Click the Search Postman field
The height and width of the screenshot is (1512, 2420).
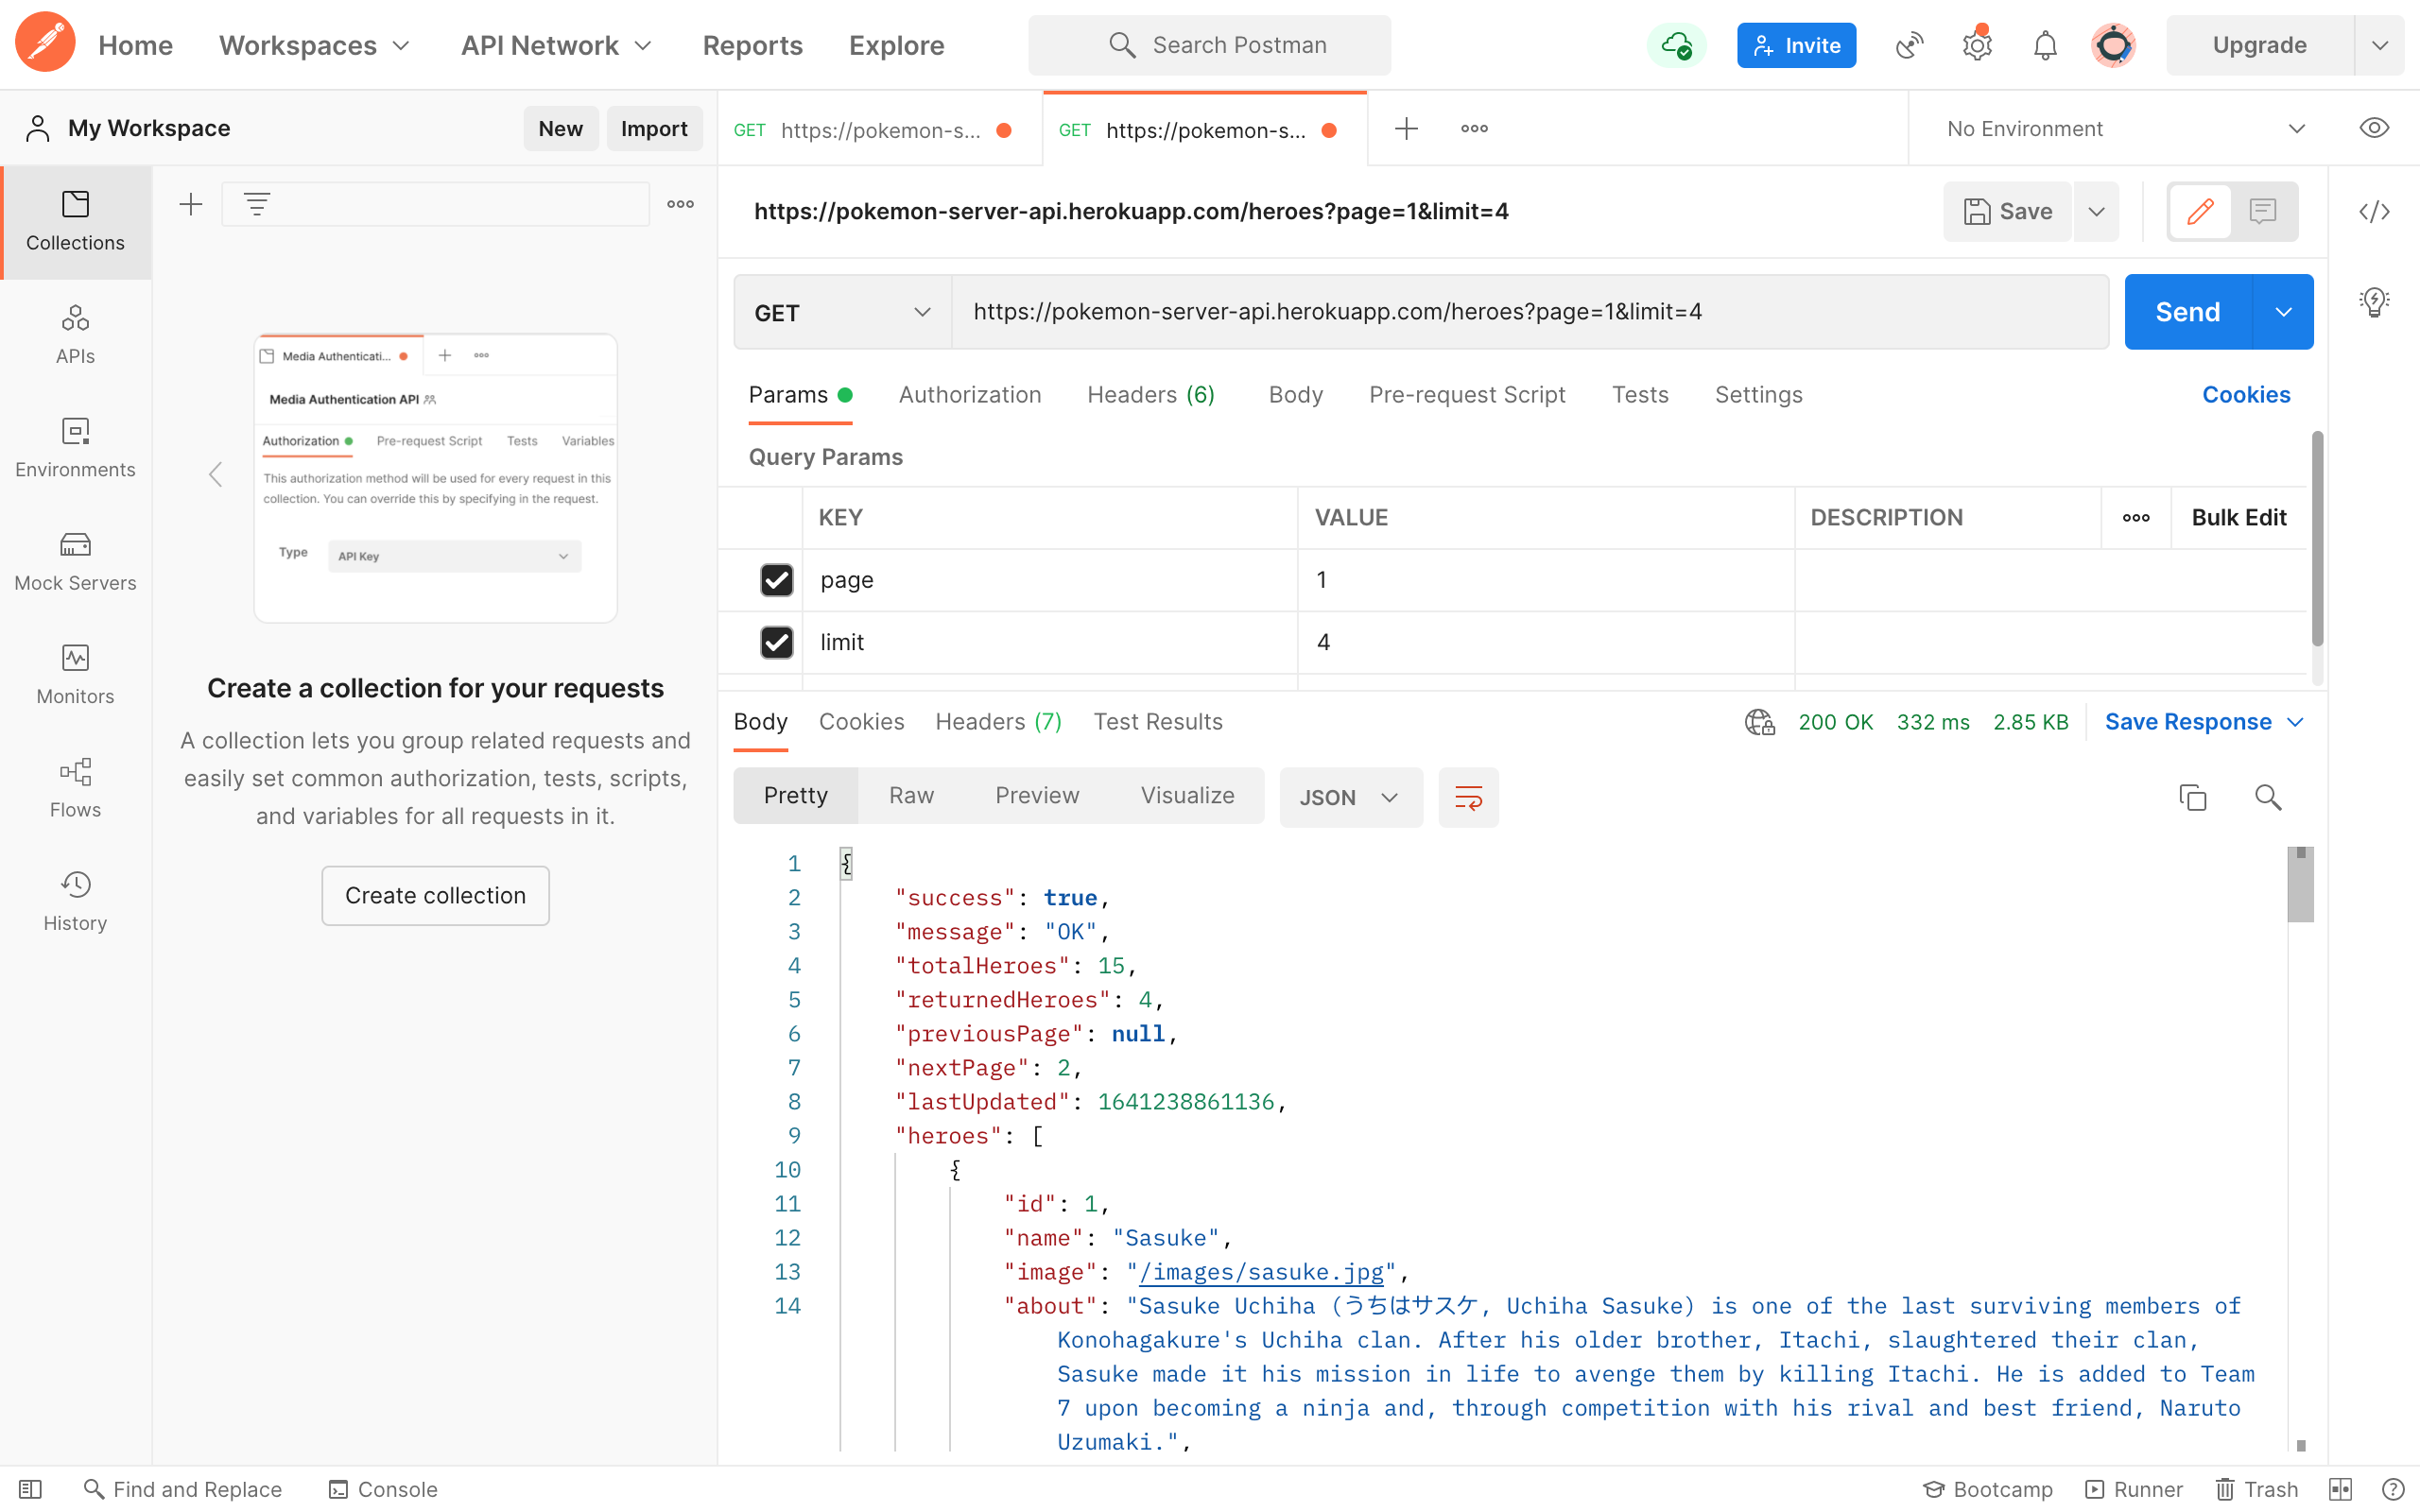tap(1209, 45)
